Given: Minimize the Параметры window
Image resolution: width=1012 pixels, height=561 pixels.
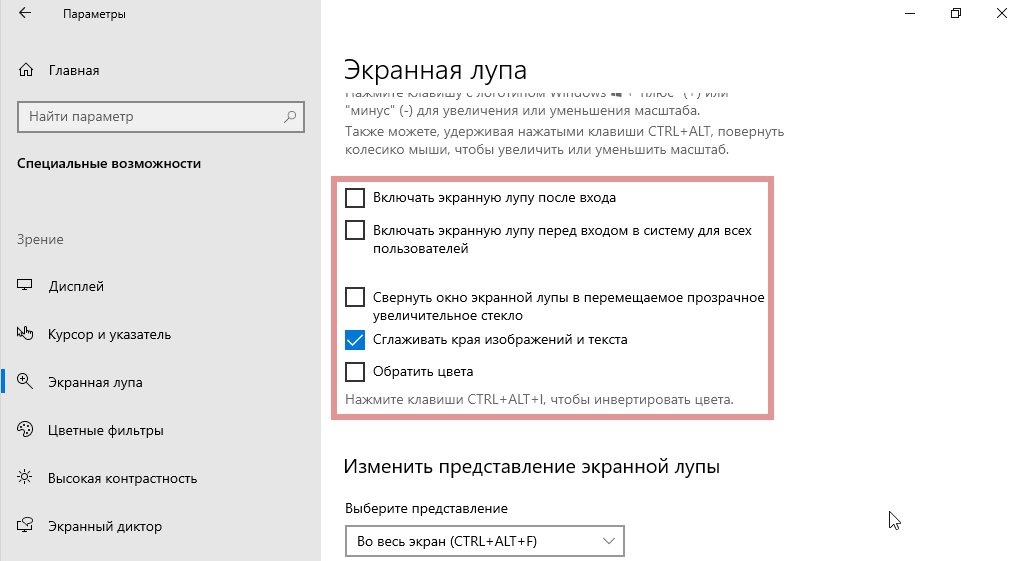Looking at the screenshot, I should (x=910, y=14).
